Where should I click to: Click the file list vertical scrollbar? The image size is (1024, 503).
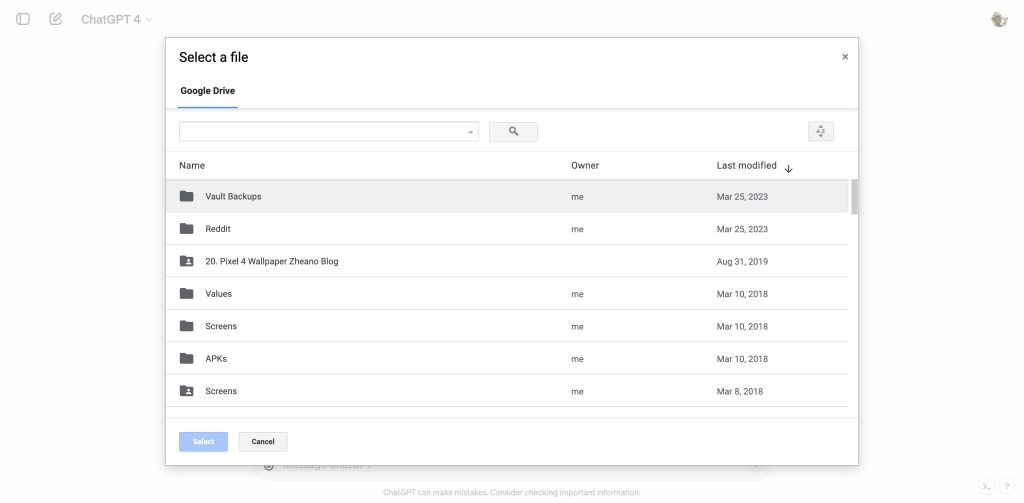coord(854,197)
